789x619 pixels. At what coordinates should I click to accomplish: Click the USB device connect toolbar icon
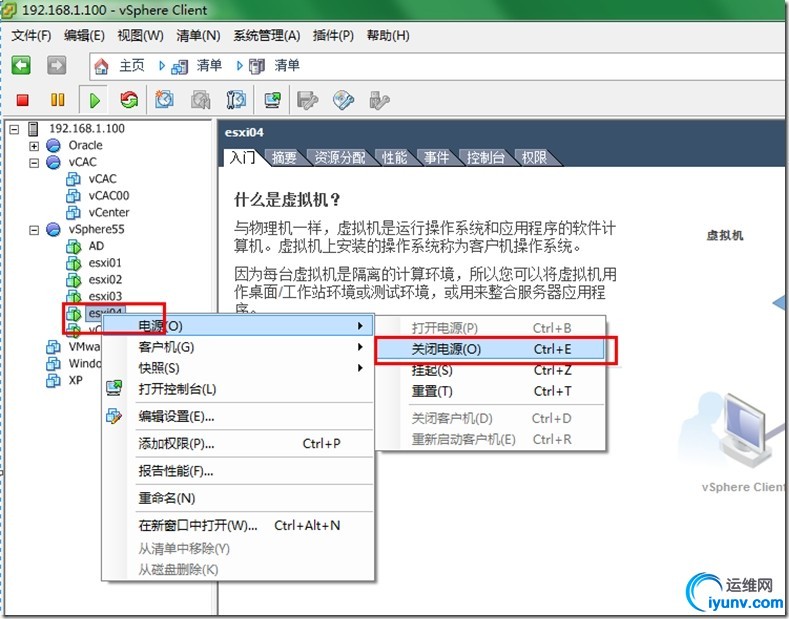(379, 100)
